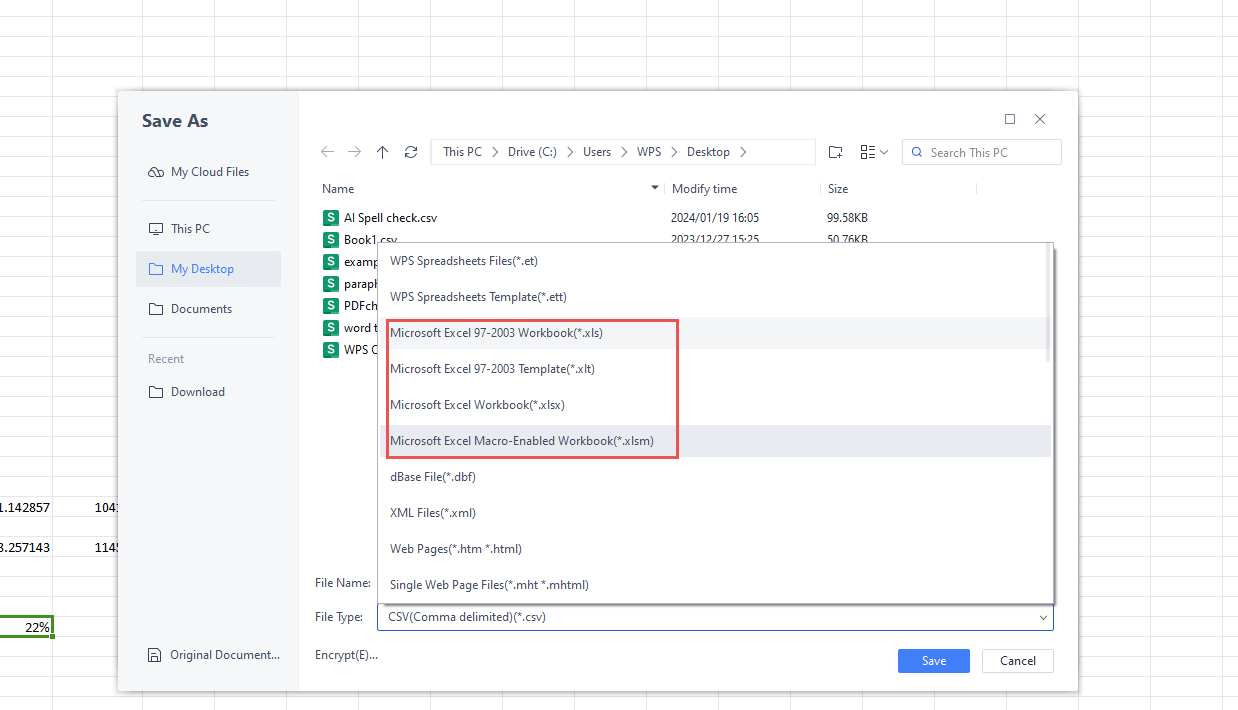The image size is (1238, 710).
Task: Open Encrypt(E)... settings link
Action: tap(345, 654)
